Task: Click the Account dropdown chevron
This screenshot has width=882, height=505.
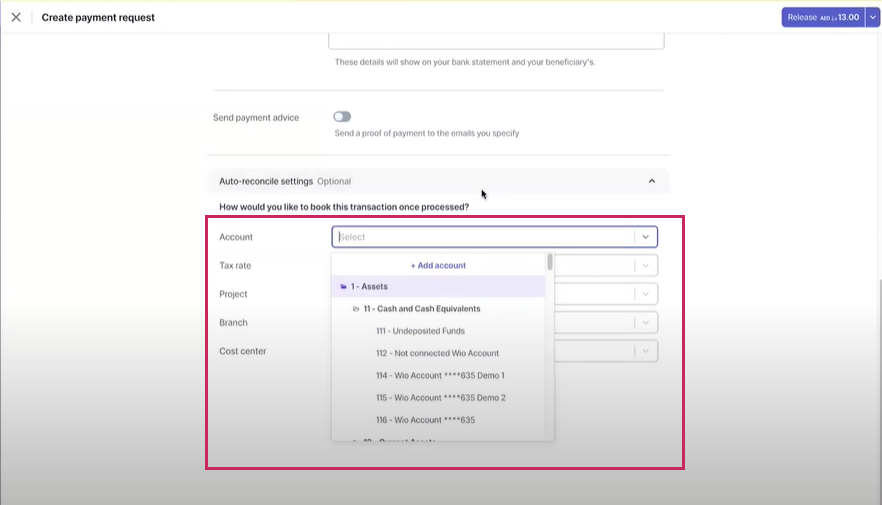Action: [x=646, y=237]
